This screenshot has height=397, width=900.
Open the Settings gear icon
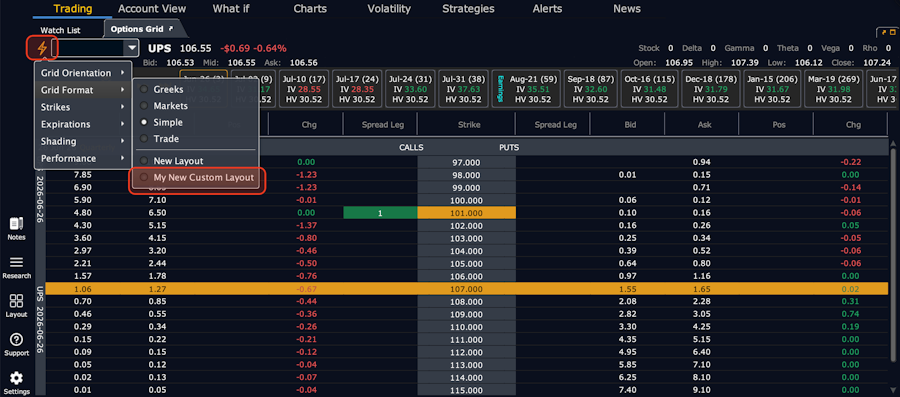[16, 383]
